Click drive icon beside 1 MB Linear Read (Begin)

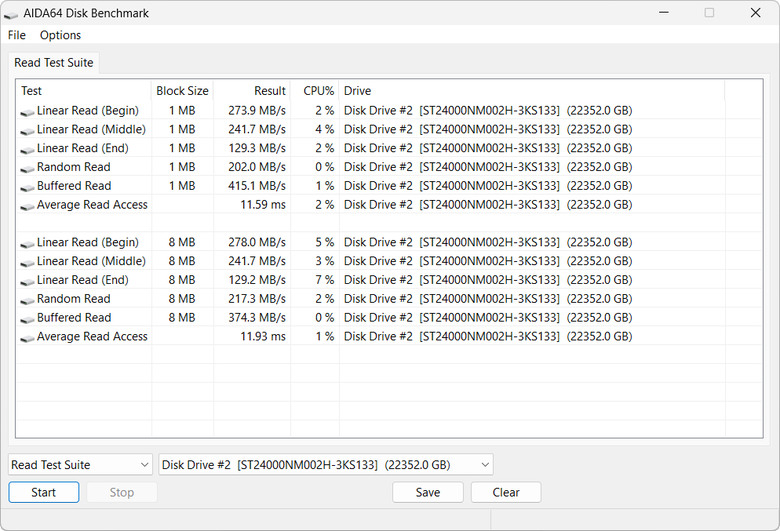(x=27, y=112)
